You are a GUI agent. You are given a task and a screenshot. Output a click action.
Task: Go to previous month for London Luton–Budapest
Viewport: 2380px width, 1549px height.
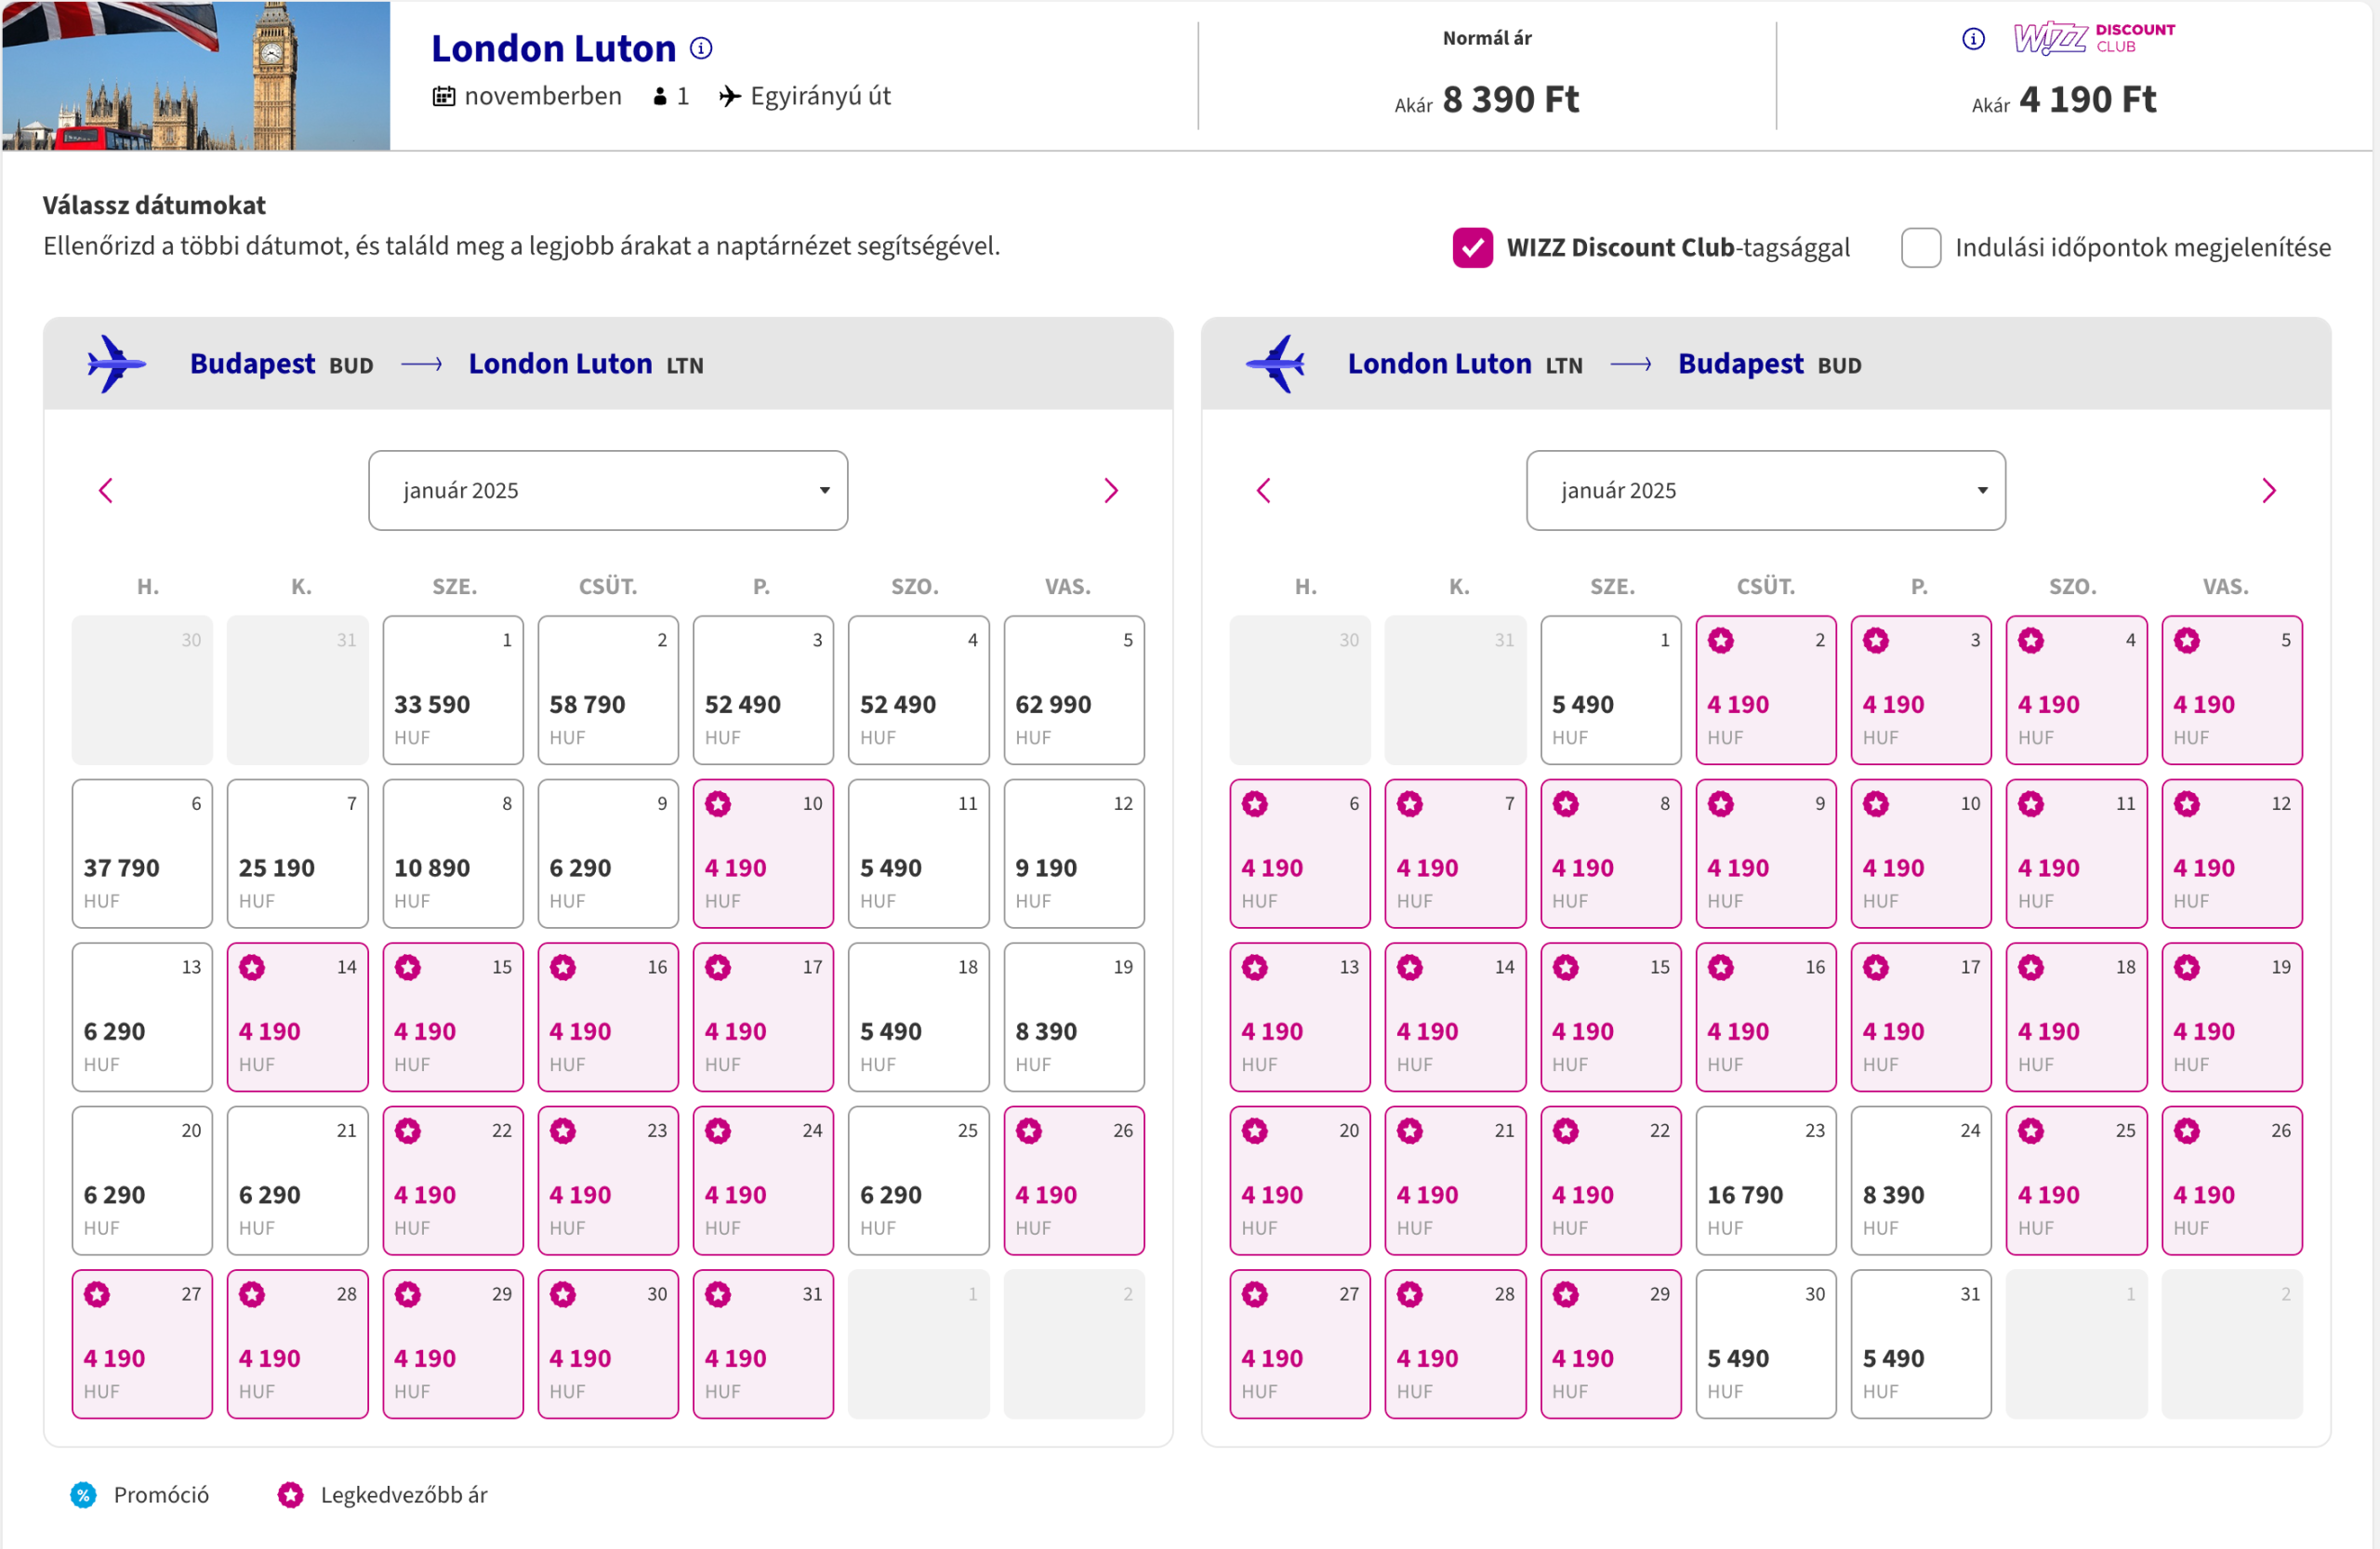point(1263,490)
